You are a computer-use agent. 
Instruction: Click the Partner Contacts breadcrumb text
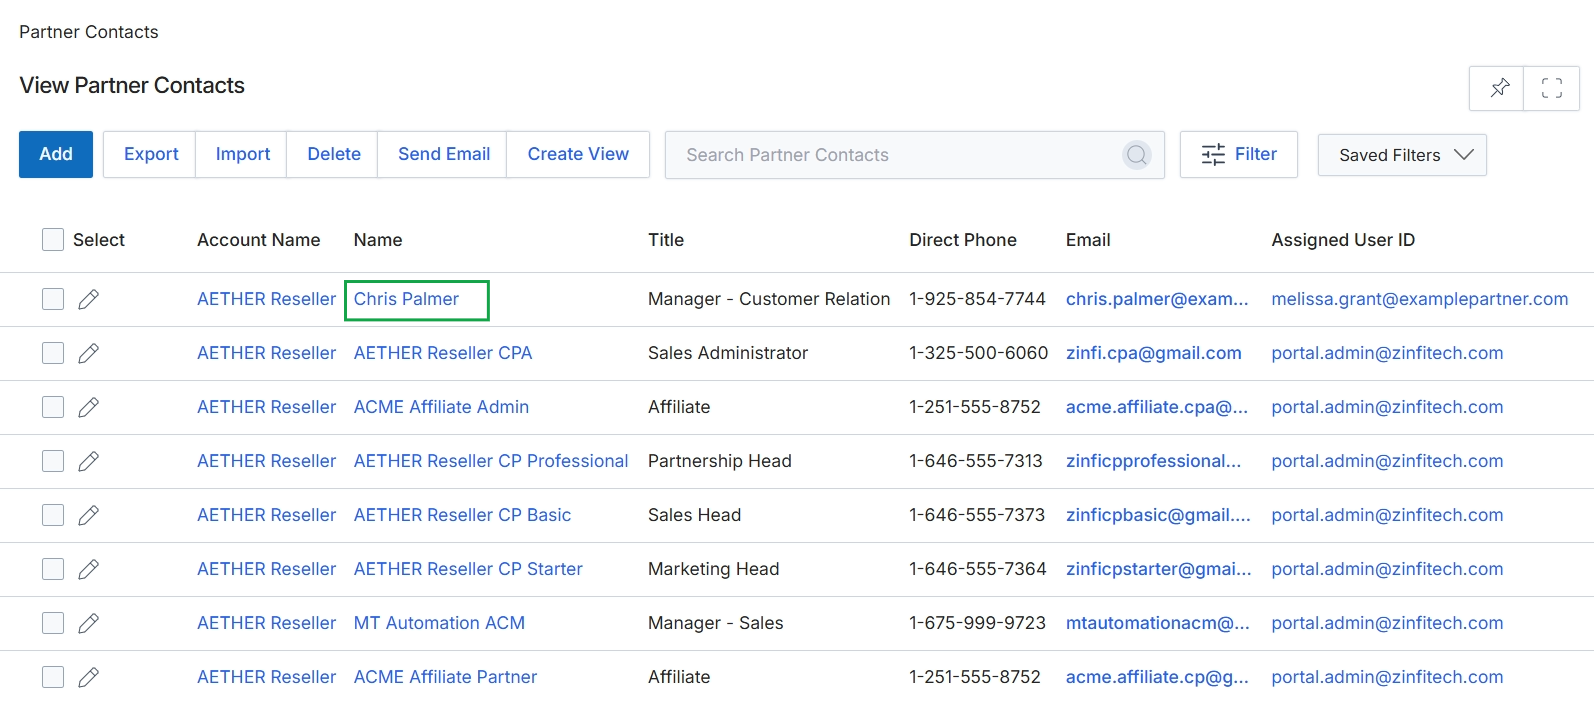coord(88,32)
